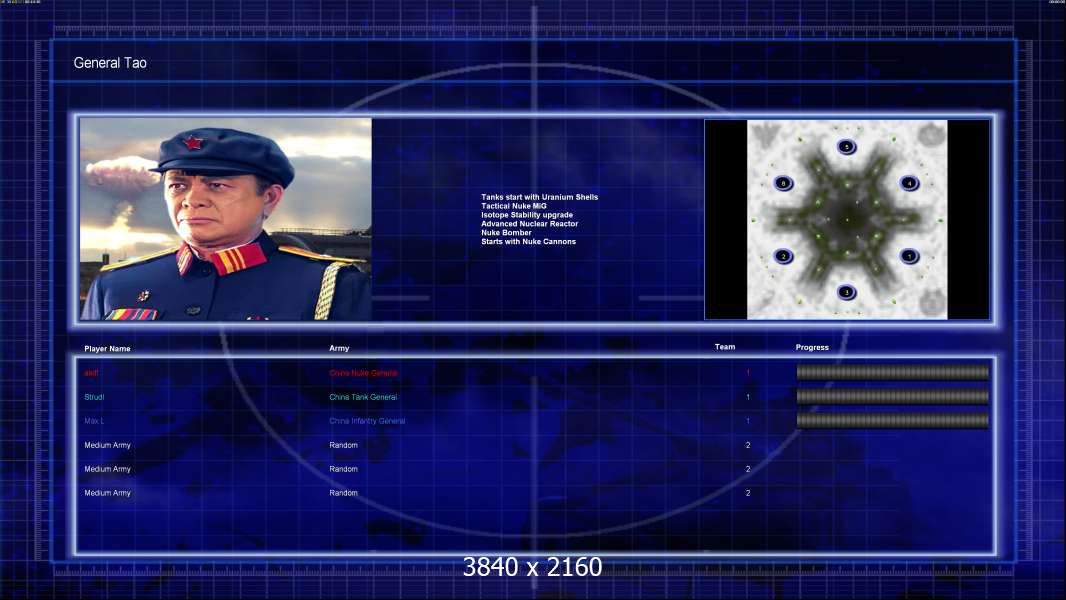This screenshot has width=1066, height=600.
Task: Select start position 6 on the map
Action: click(x=783, y=183)
